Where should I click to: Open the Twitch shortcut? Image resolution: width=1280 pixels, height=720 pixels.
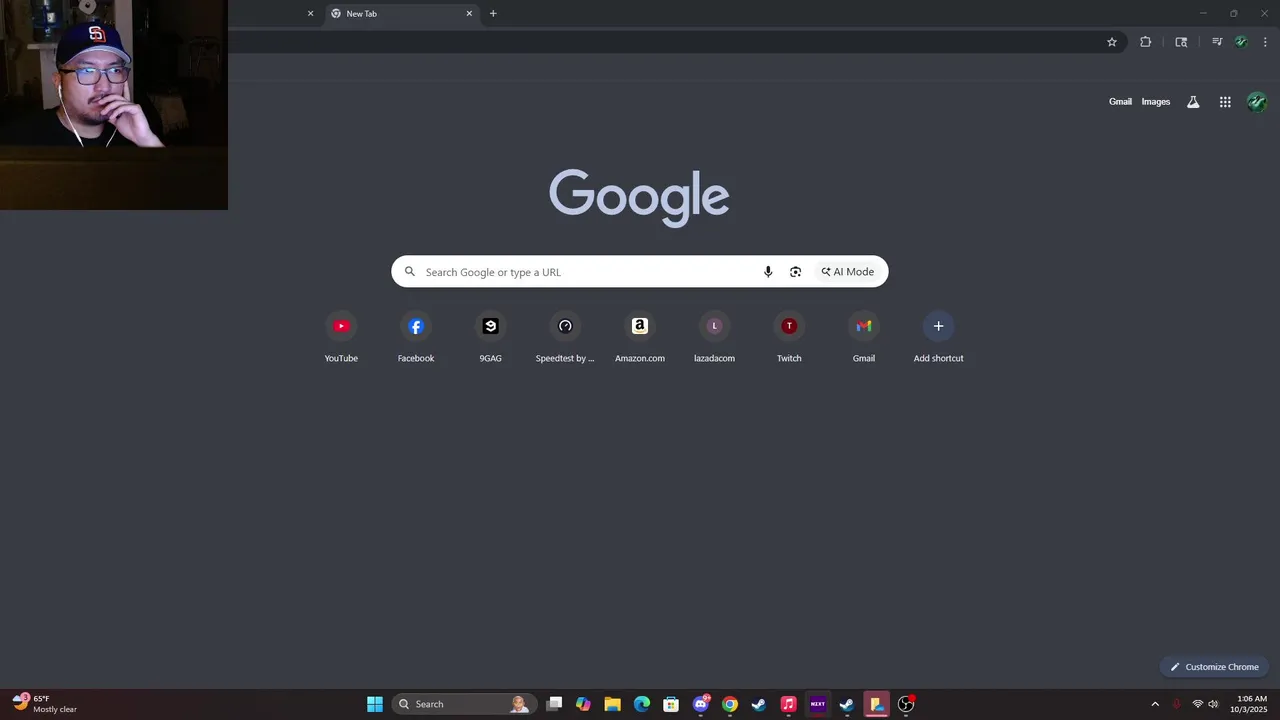coord(789,337)
